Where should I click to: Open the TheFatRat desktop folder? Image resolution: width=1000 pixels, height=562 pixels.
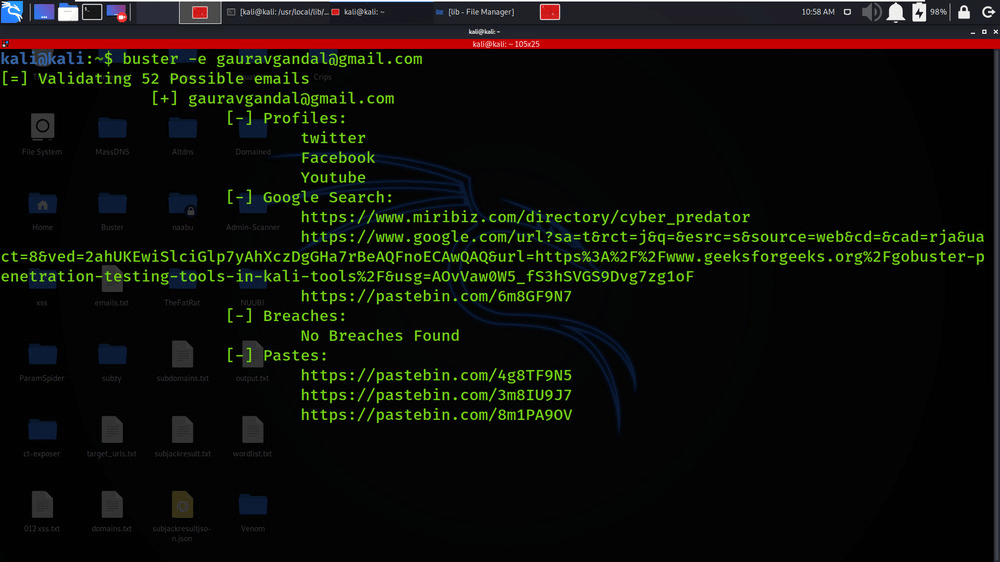(x=182, y=286)
